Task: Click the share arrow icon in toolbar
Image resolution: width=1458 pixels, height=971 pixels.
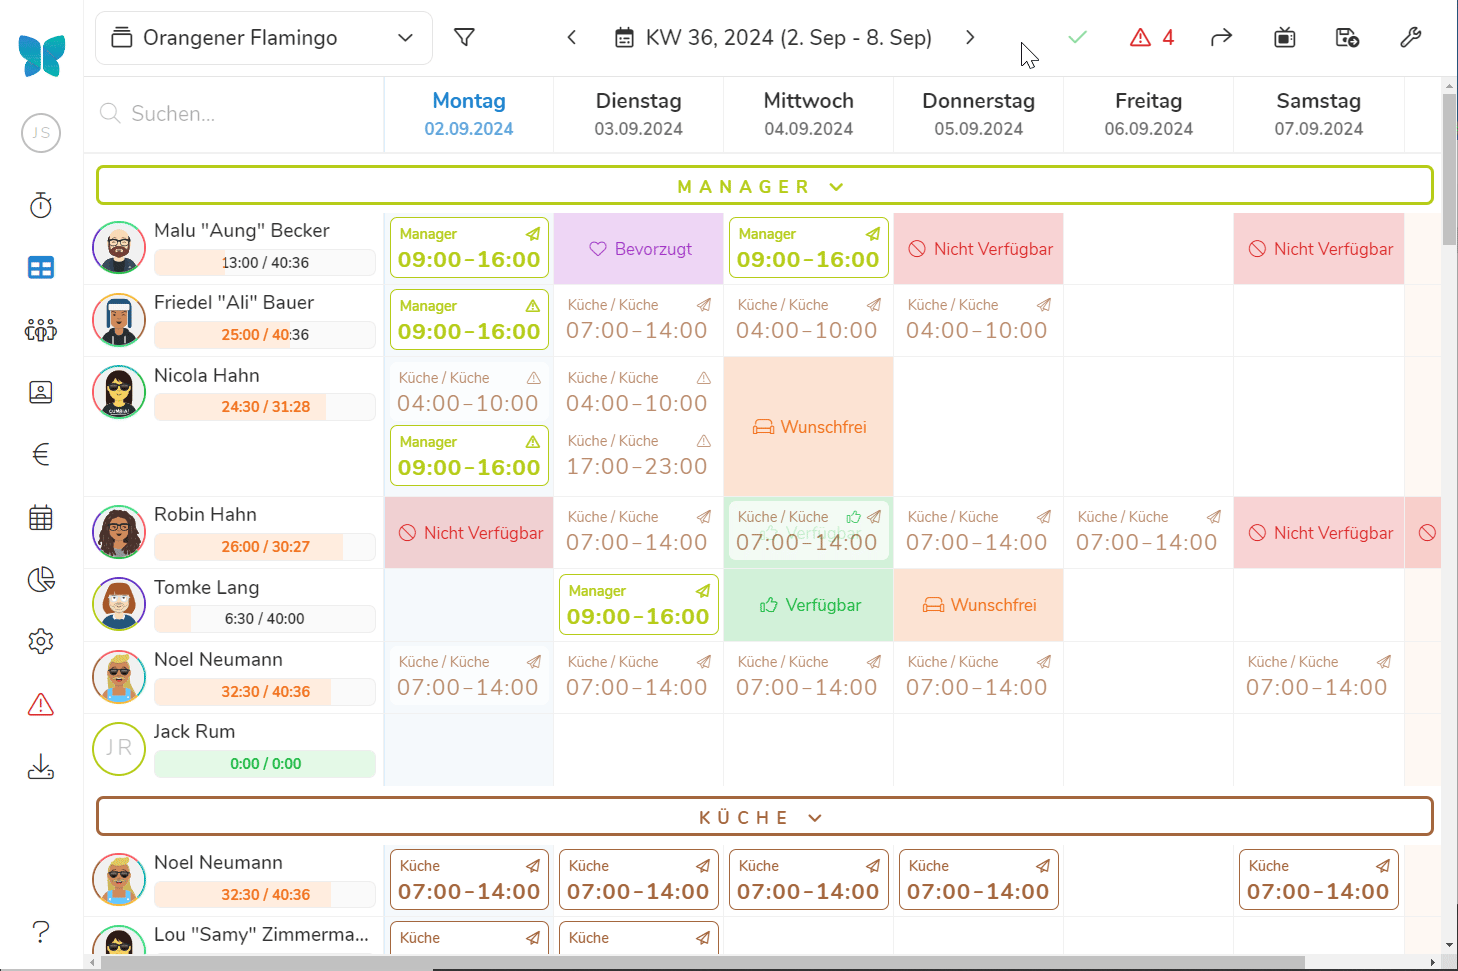Action: [1221, 38]
